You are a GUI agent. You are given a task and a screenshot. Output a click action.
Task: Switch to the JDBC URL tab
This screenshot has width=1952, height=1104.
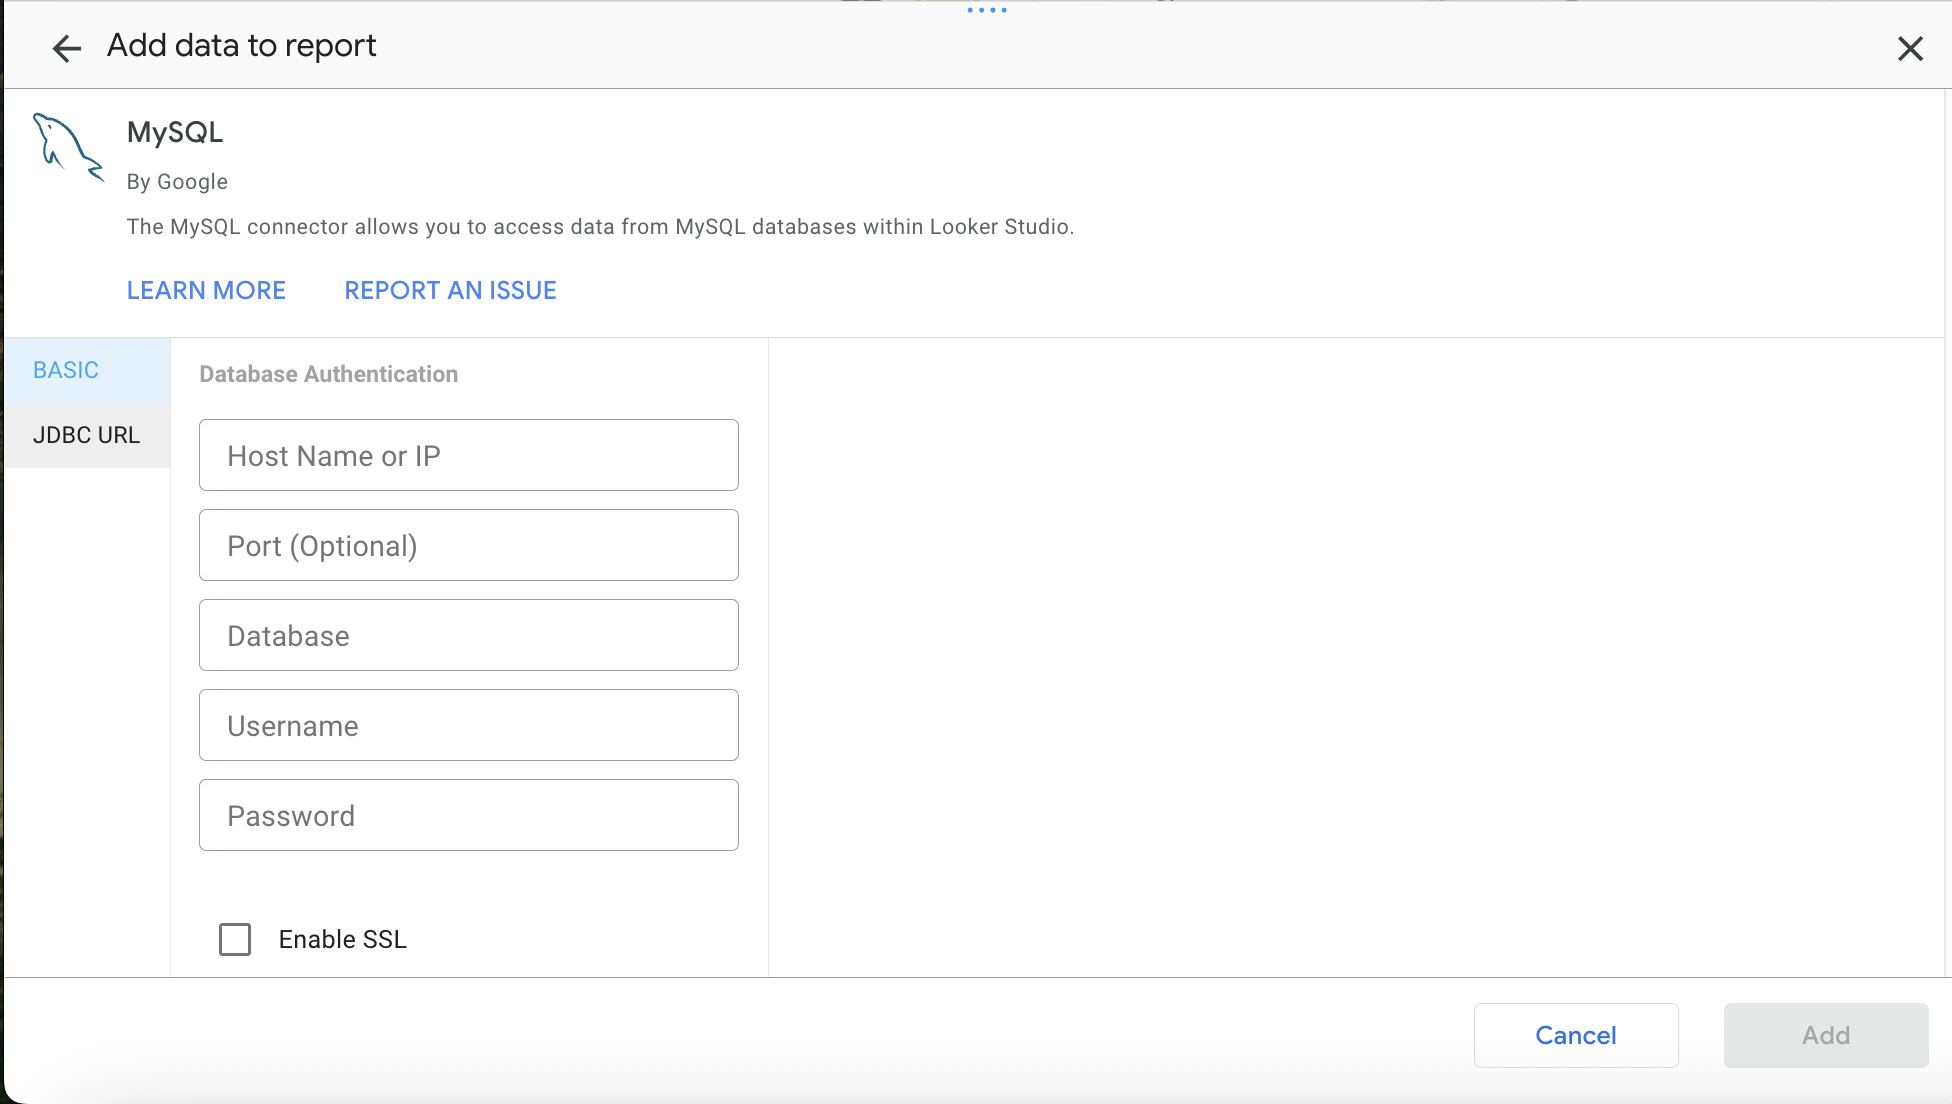(86, 435)
